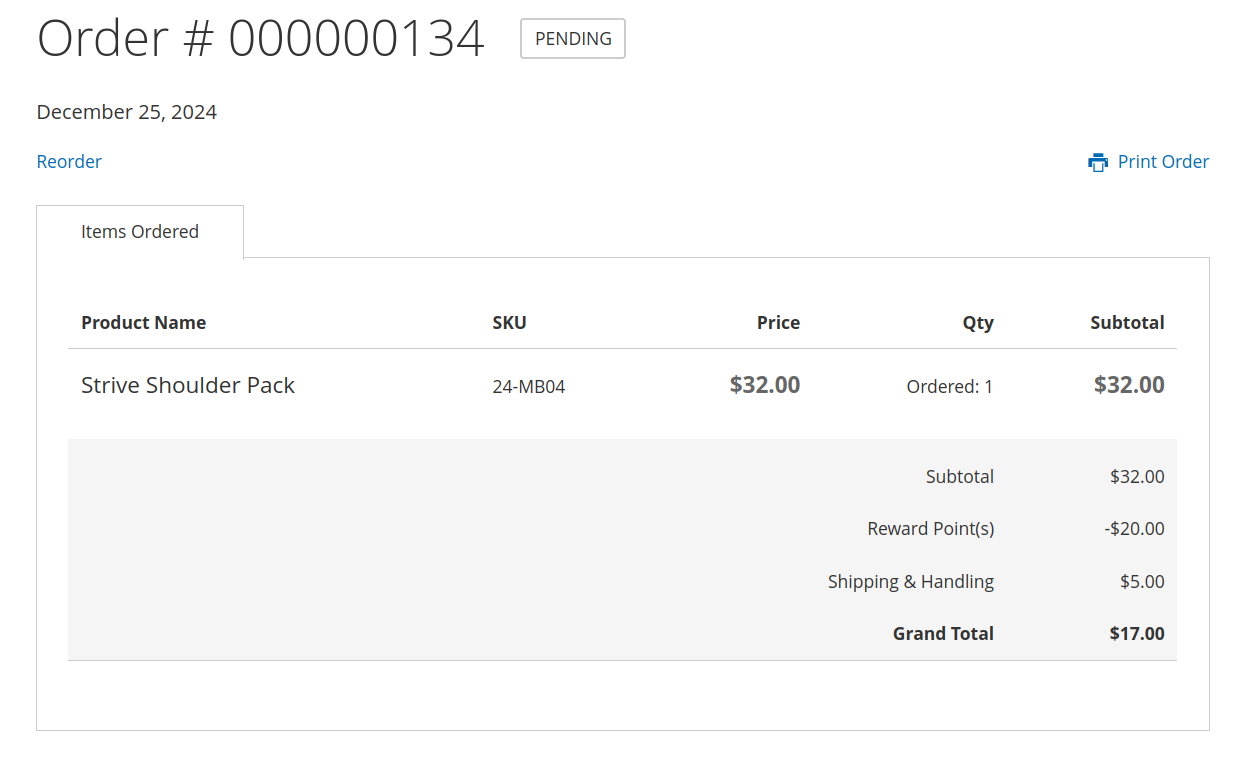Viewport: 1248px width, 757px height.
Task: Click the SKU value 24-MB04
Action: point(528,386)
